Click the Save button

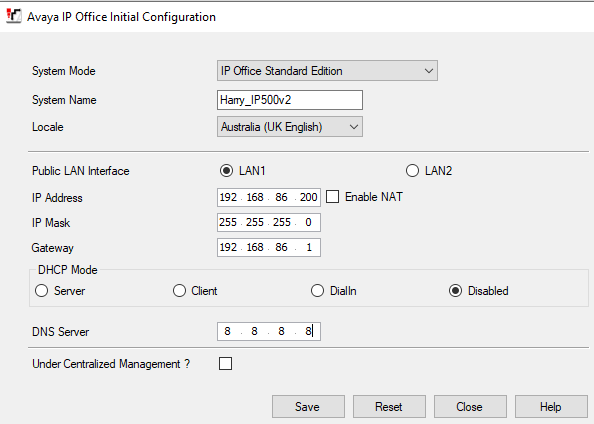point(308,407)
